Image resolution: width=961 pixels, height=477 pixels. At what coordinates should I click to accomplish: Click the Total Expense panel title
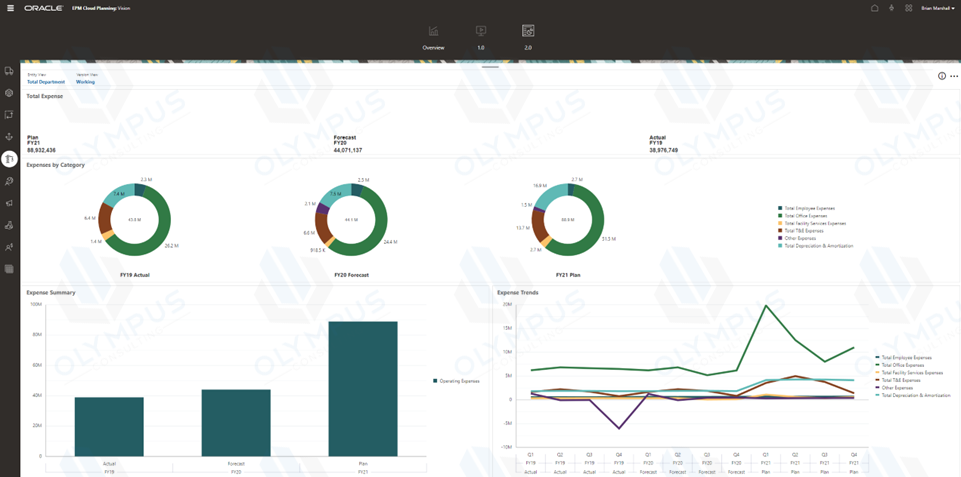(45, 96)
